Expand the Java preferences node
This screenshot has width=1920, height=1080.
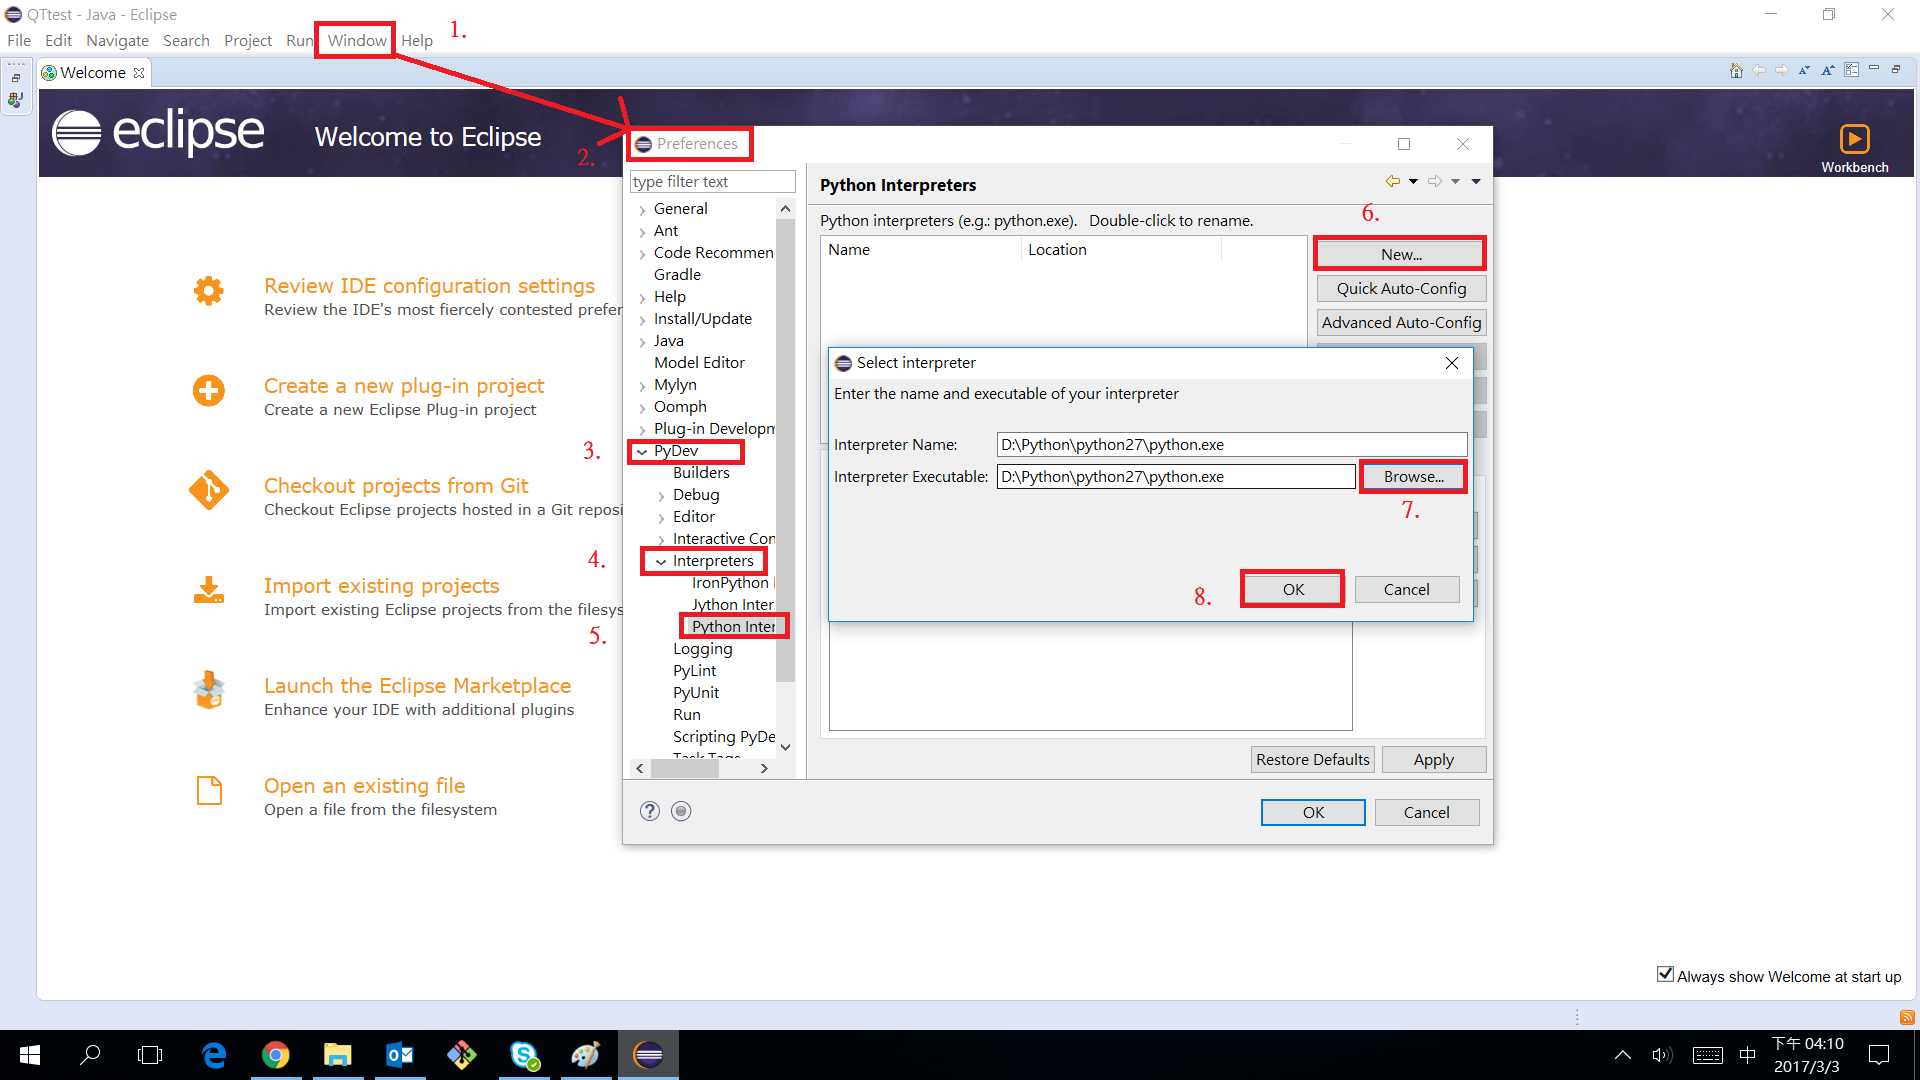click(642, 342)
